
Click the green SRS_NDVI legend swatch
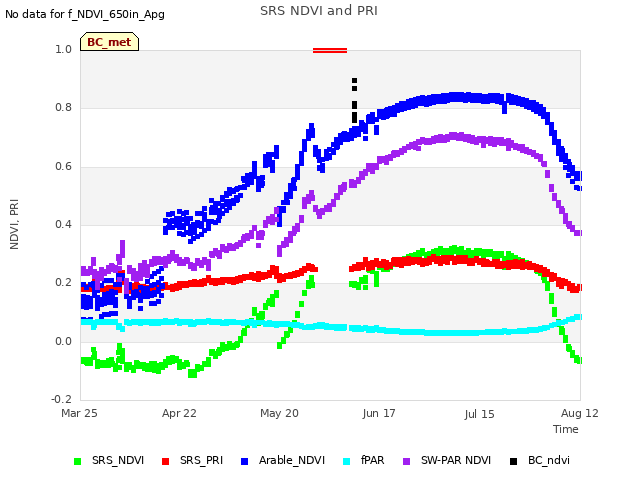tap(78, 461)
